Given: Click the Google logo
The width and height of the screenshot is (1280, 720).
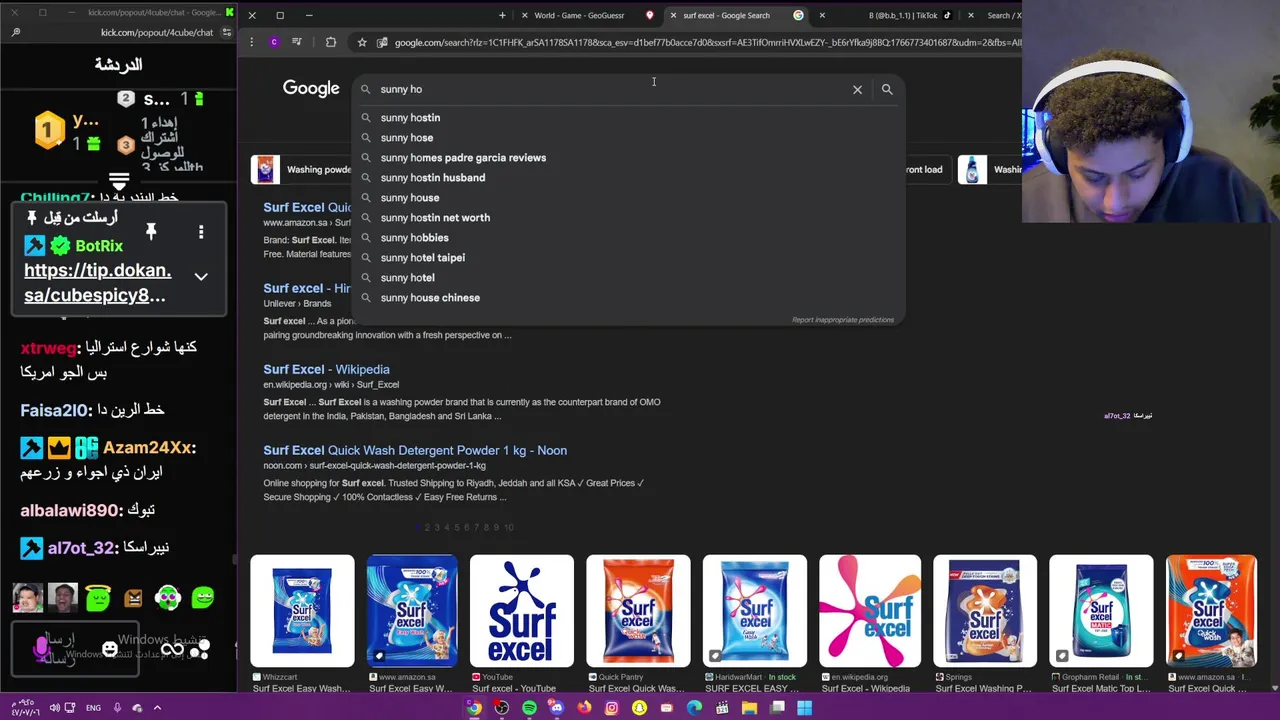Looking at the screenshot, I should 311,88.
